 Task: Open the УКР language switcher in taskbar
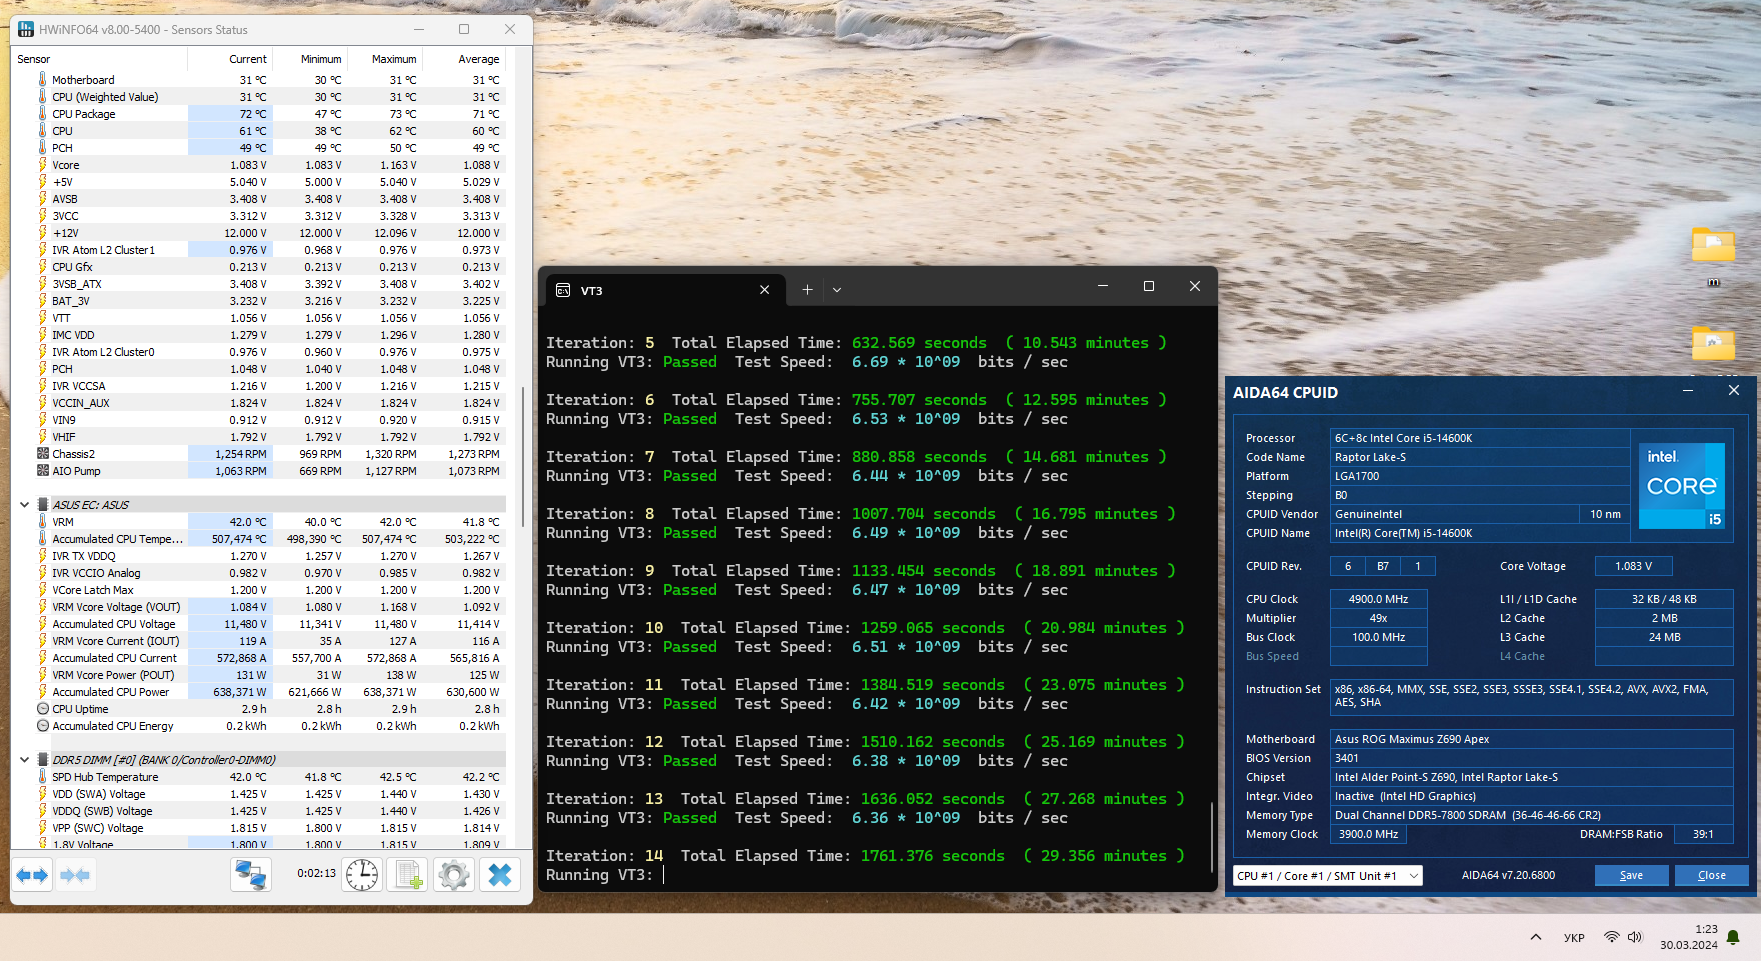[1574, 937]
